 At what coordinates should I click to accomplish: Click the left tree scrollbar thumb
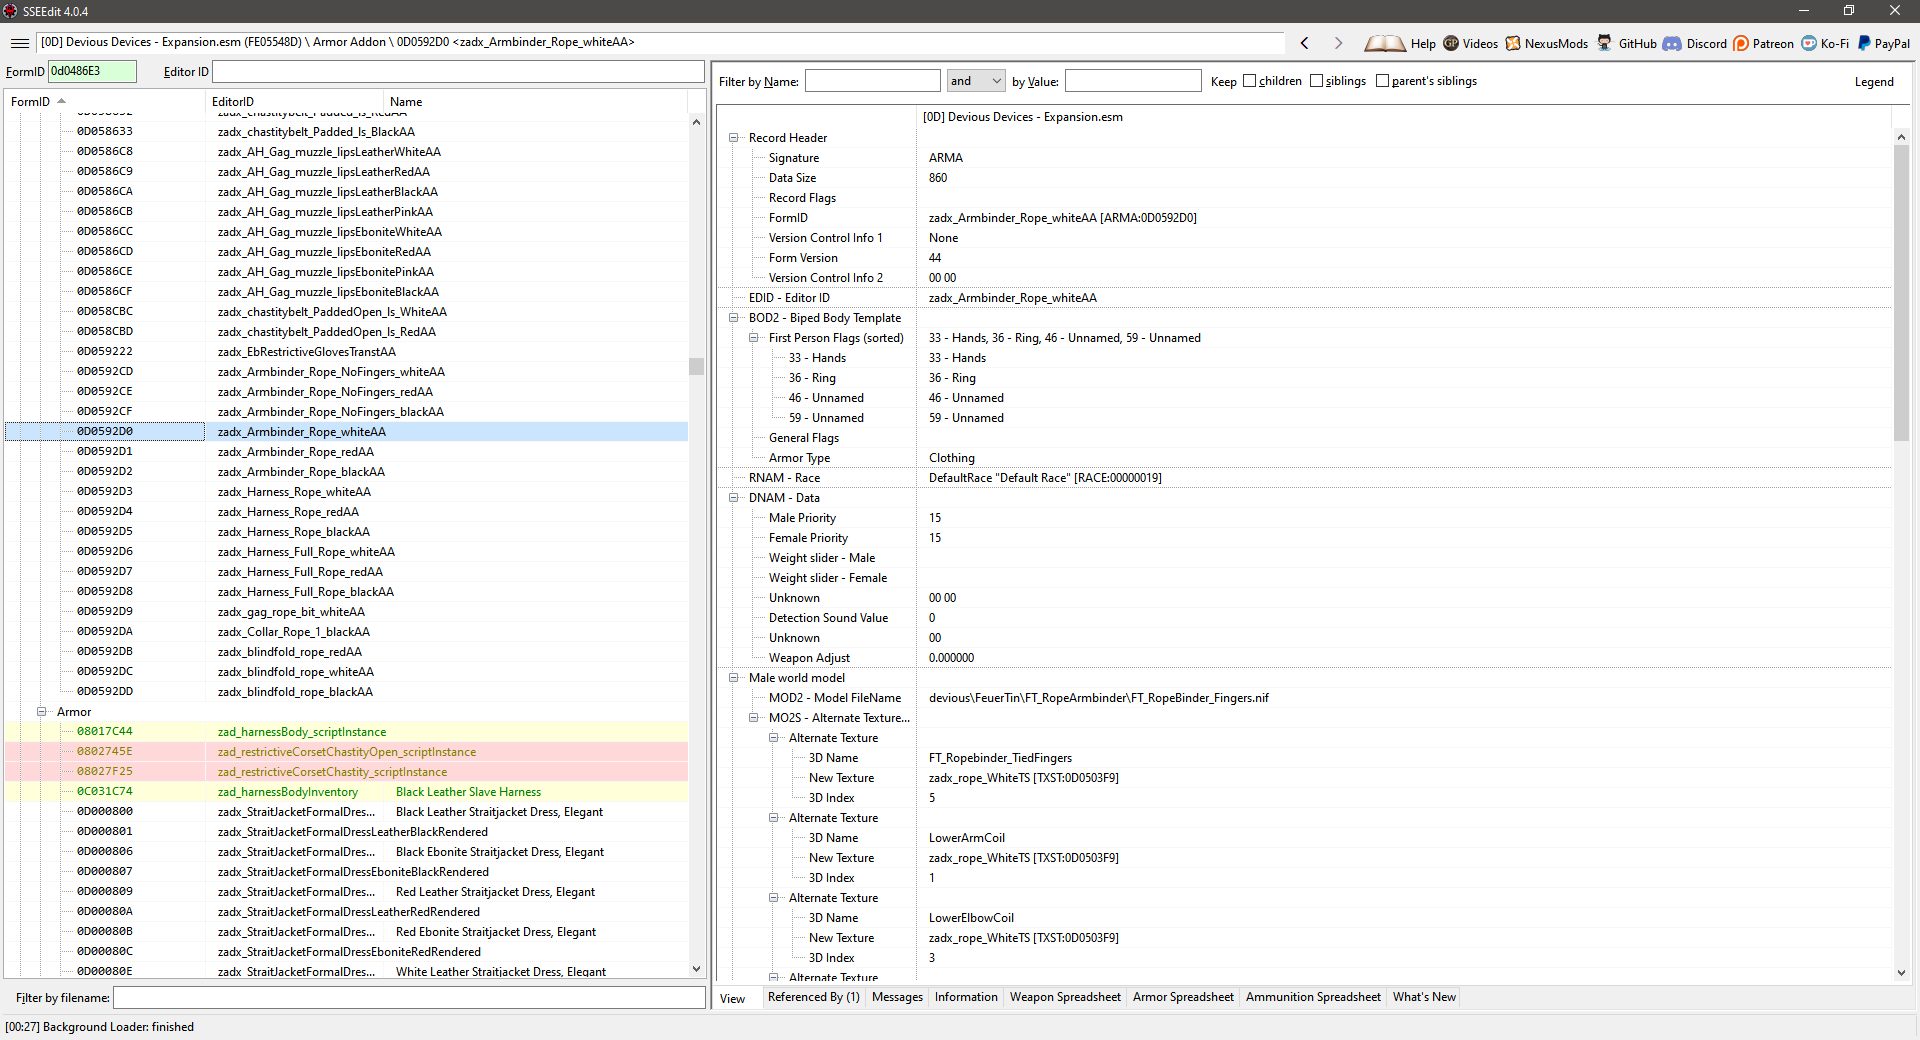[x=696, y=366]
